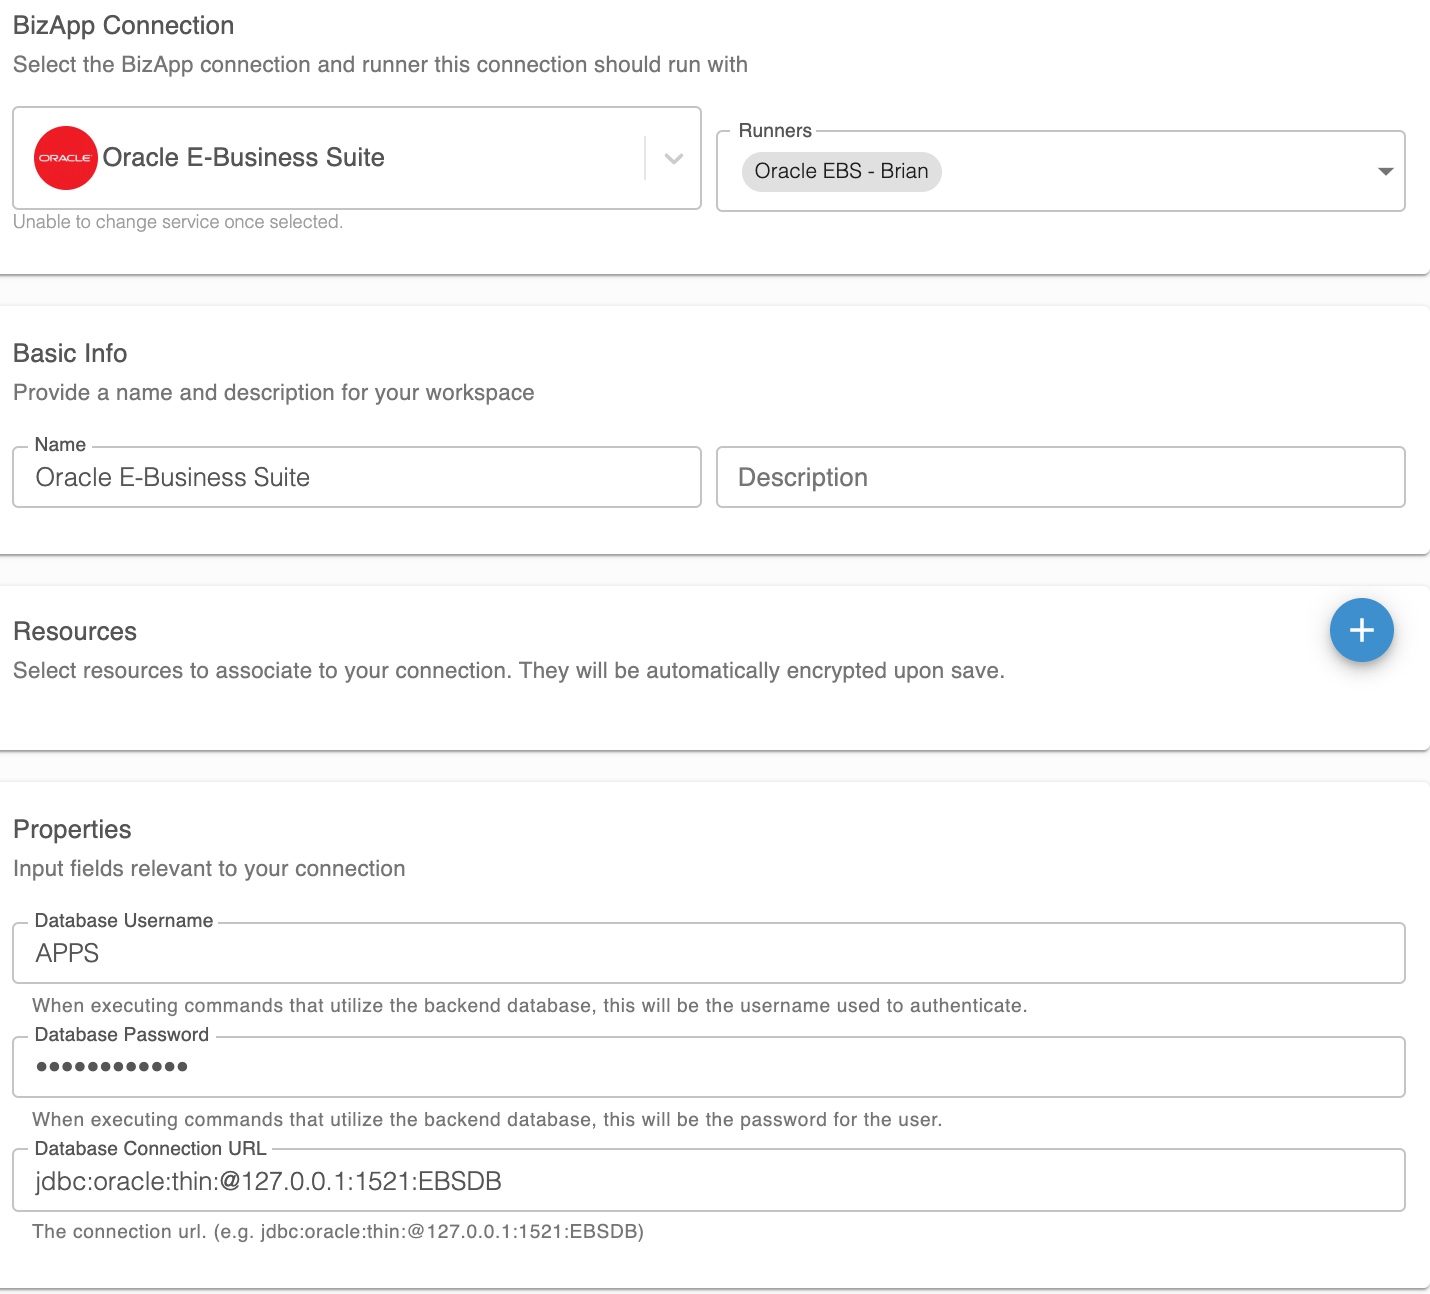Click 'Select resources to associate' description

click(x=509, y=671)
